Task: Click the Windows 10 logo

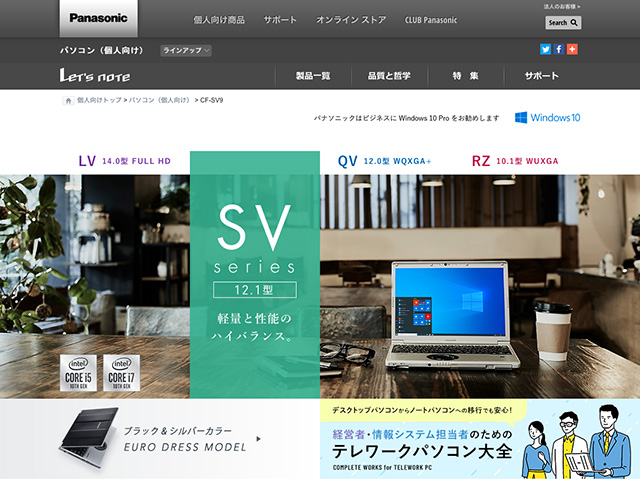Action: click(547, 118)
